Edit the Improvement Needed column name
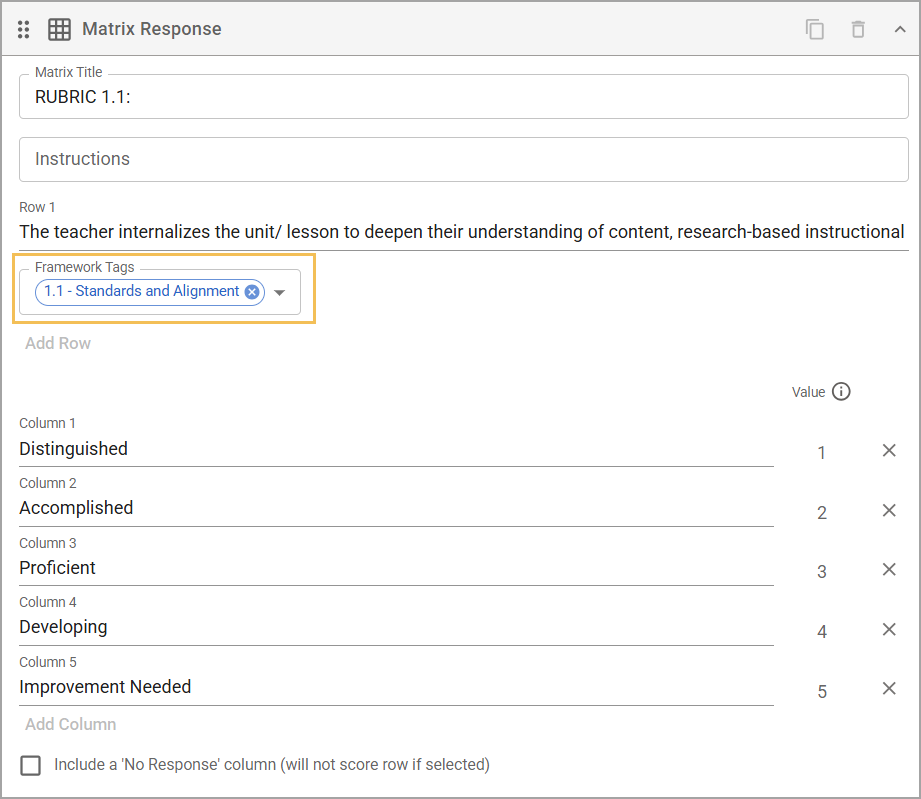Screen dimensions: 921x799 (396, 687)
